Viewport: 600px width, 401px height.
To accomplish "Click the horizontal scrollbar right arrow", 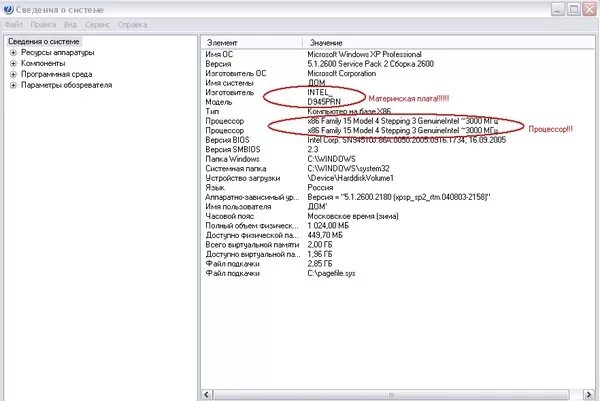I will click(x=589, y=394).
